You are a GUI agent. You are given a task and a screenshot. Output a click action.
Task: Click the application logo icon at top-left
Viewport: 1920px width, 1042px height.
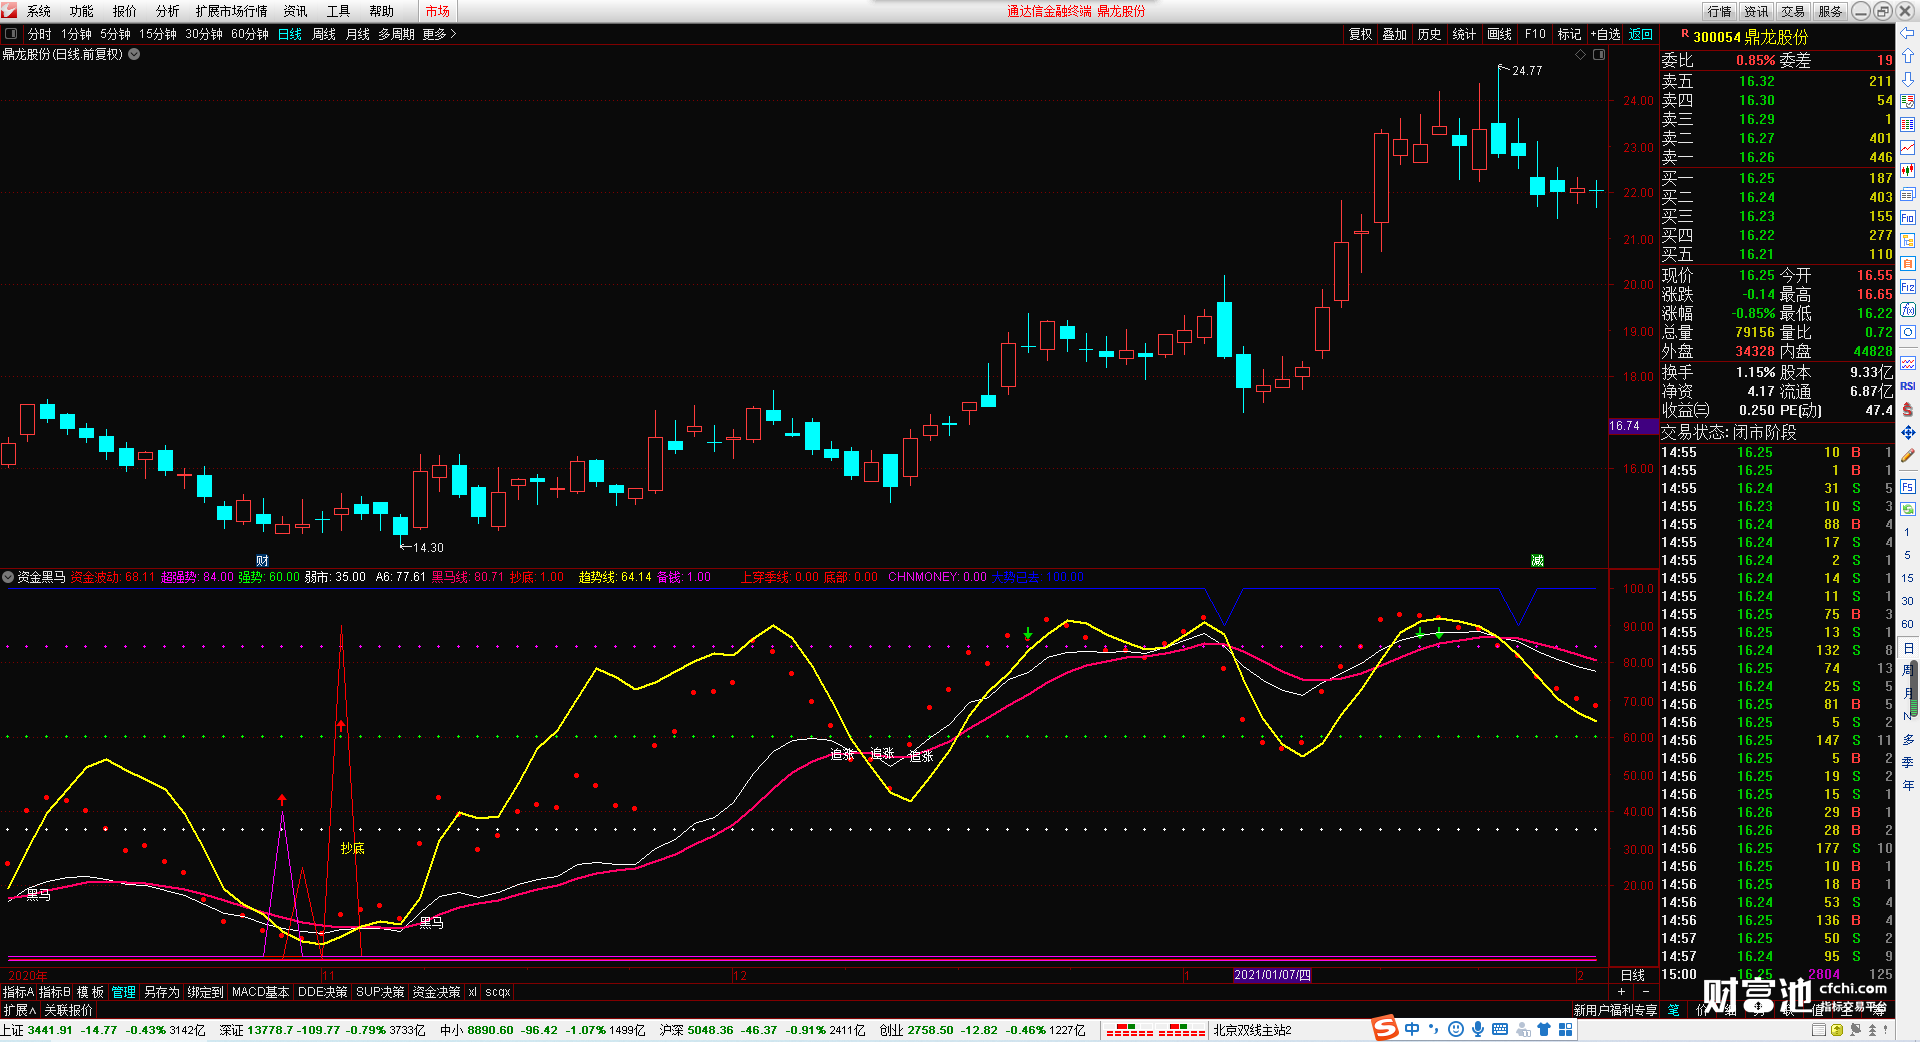(x=9, y=10)
